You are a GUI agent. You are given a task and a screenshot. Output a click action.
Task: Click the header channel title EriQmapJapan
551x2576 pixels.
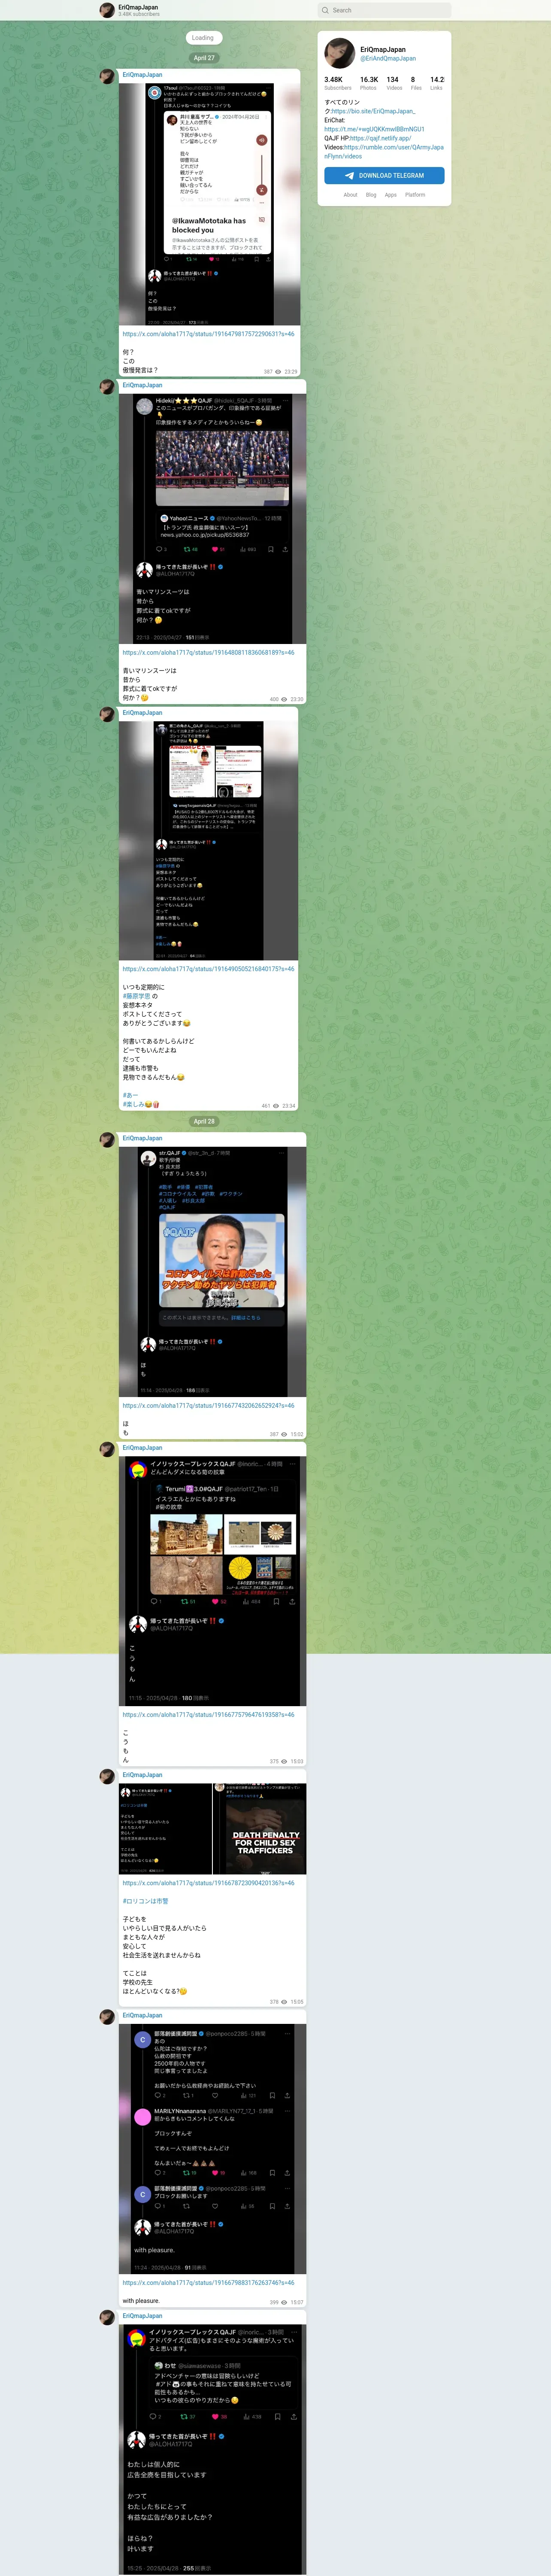coord(138,7)
